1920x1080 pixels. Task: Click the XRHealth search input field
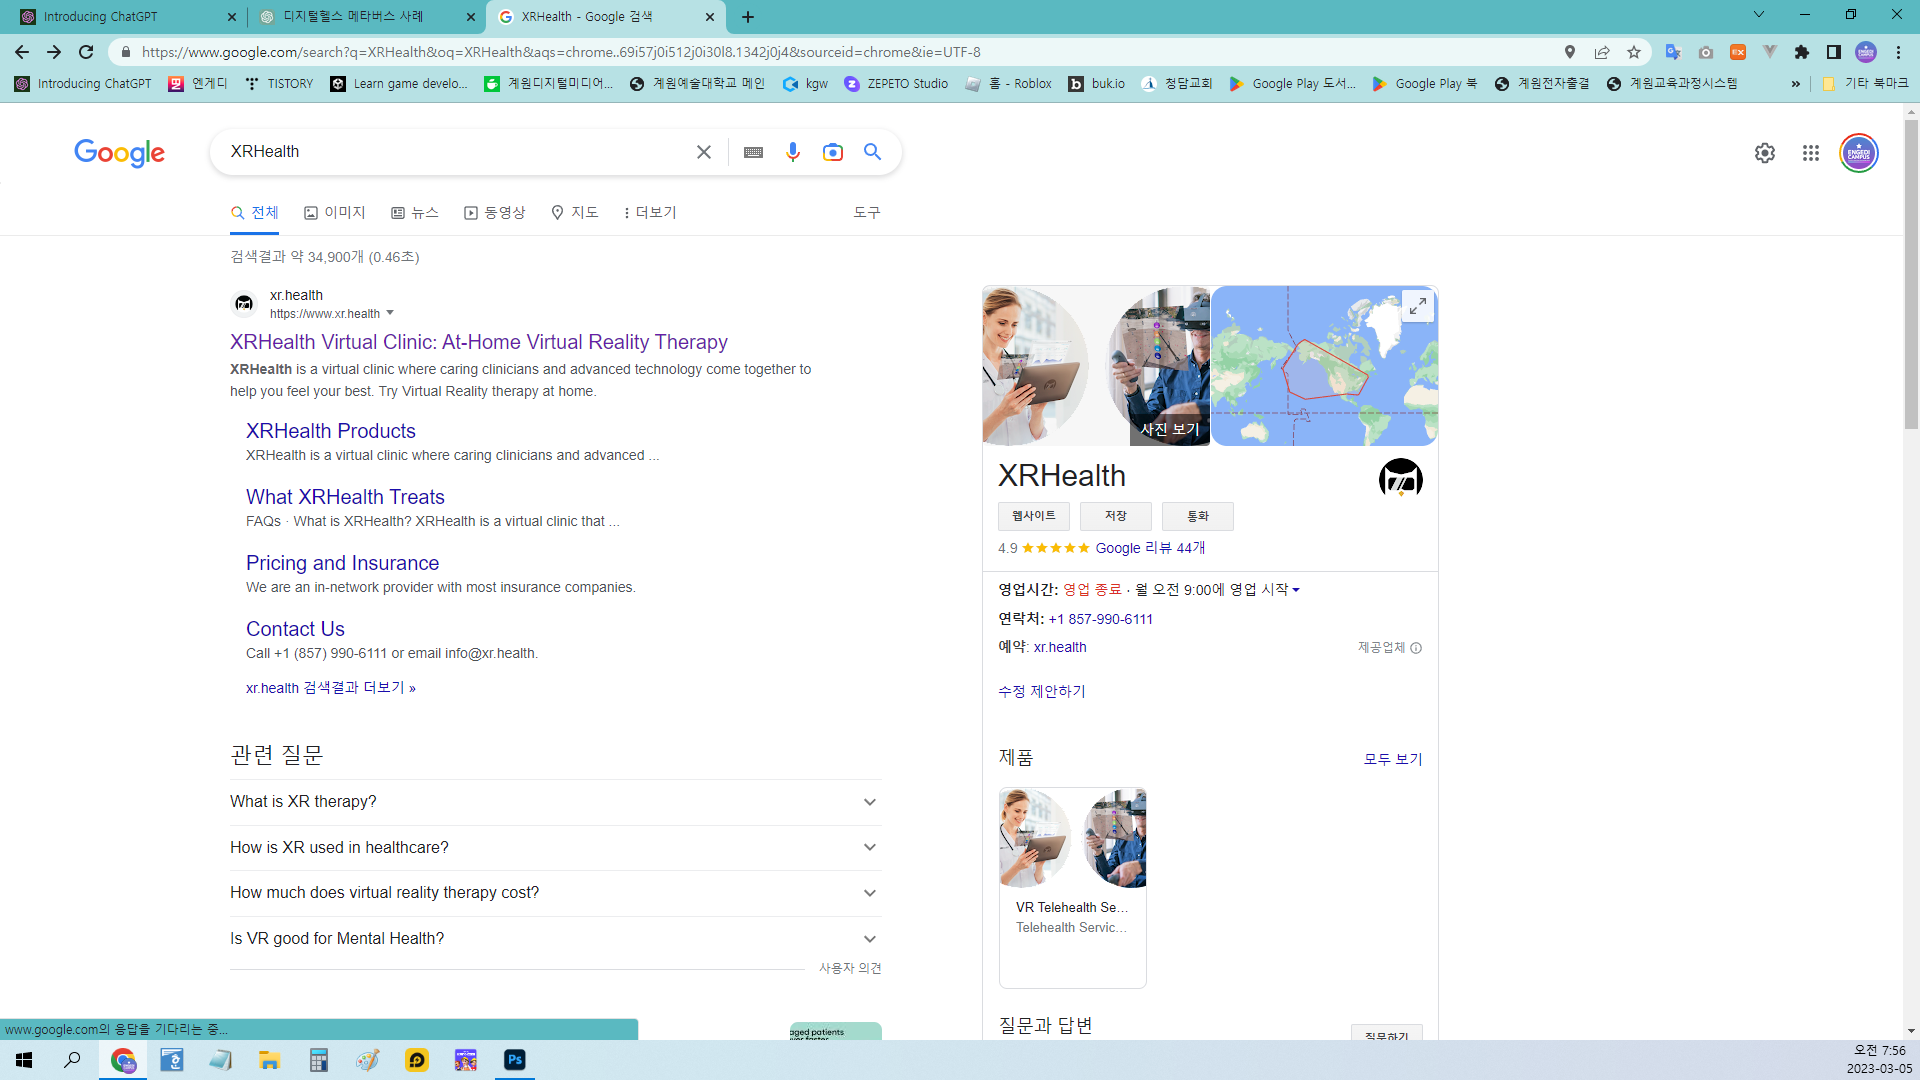[x=455, y=152]
